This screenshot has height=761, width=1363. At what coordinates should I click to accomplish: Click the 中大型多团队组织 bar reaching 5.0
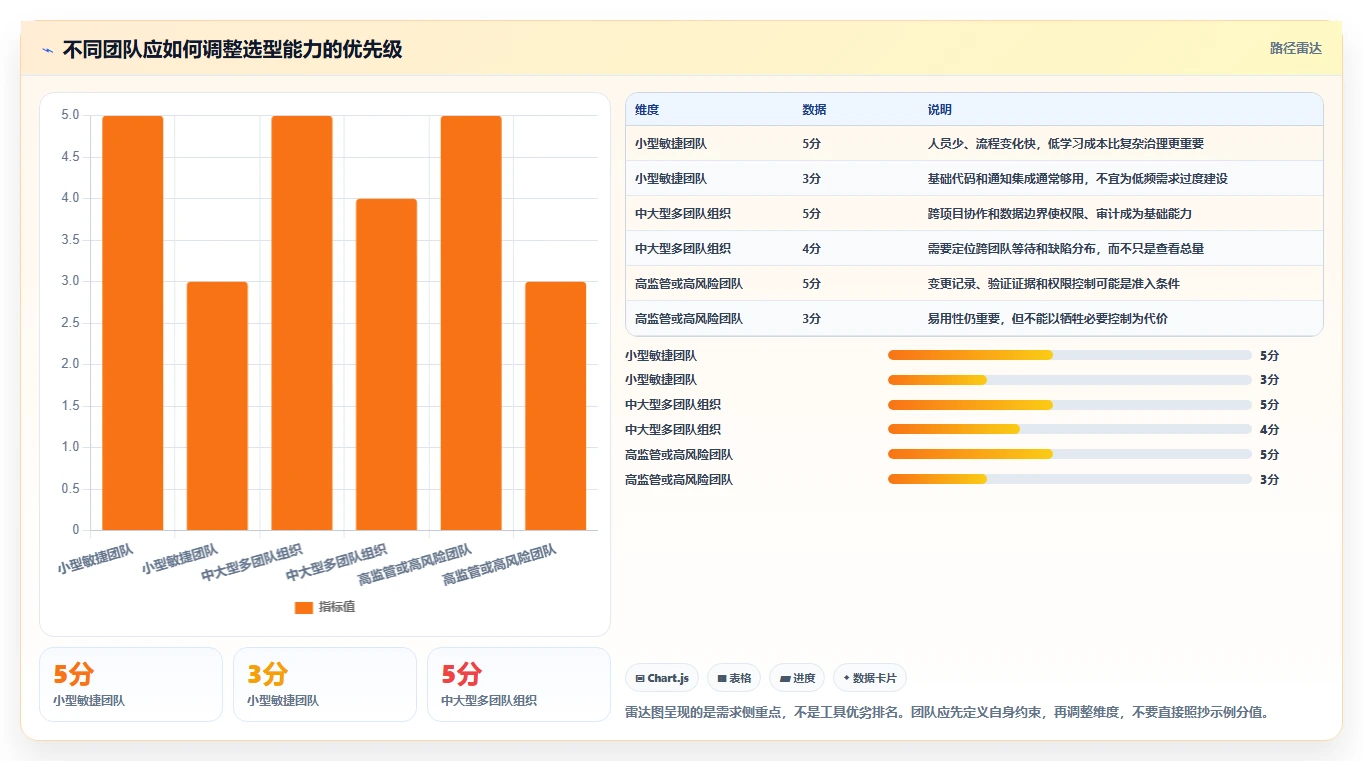[302, 323]
